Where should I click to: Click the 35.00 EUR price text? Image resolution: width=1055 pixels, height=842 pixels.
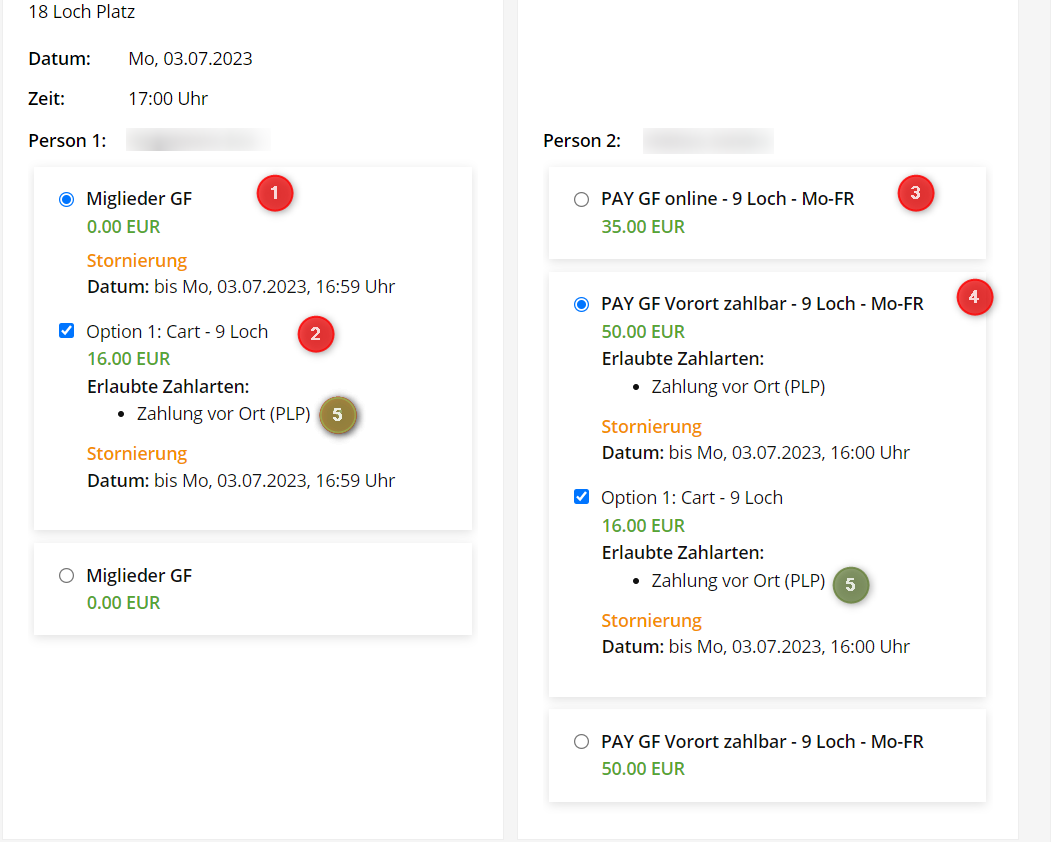pyautogui.click(x=643, y=227)
